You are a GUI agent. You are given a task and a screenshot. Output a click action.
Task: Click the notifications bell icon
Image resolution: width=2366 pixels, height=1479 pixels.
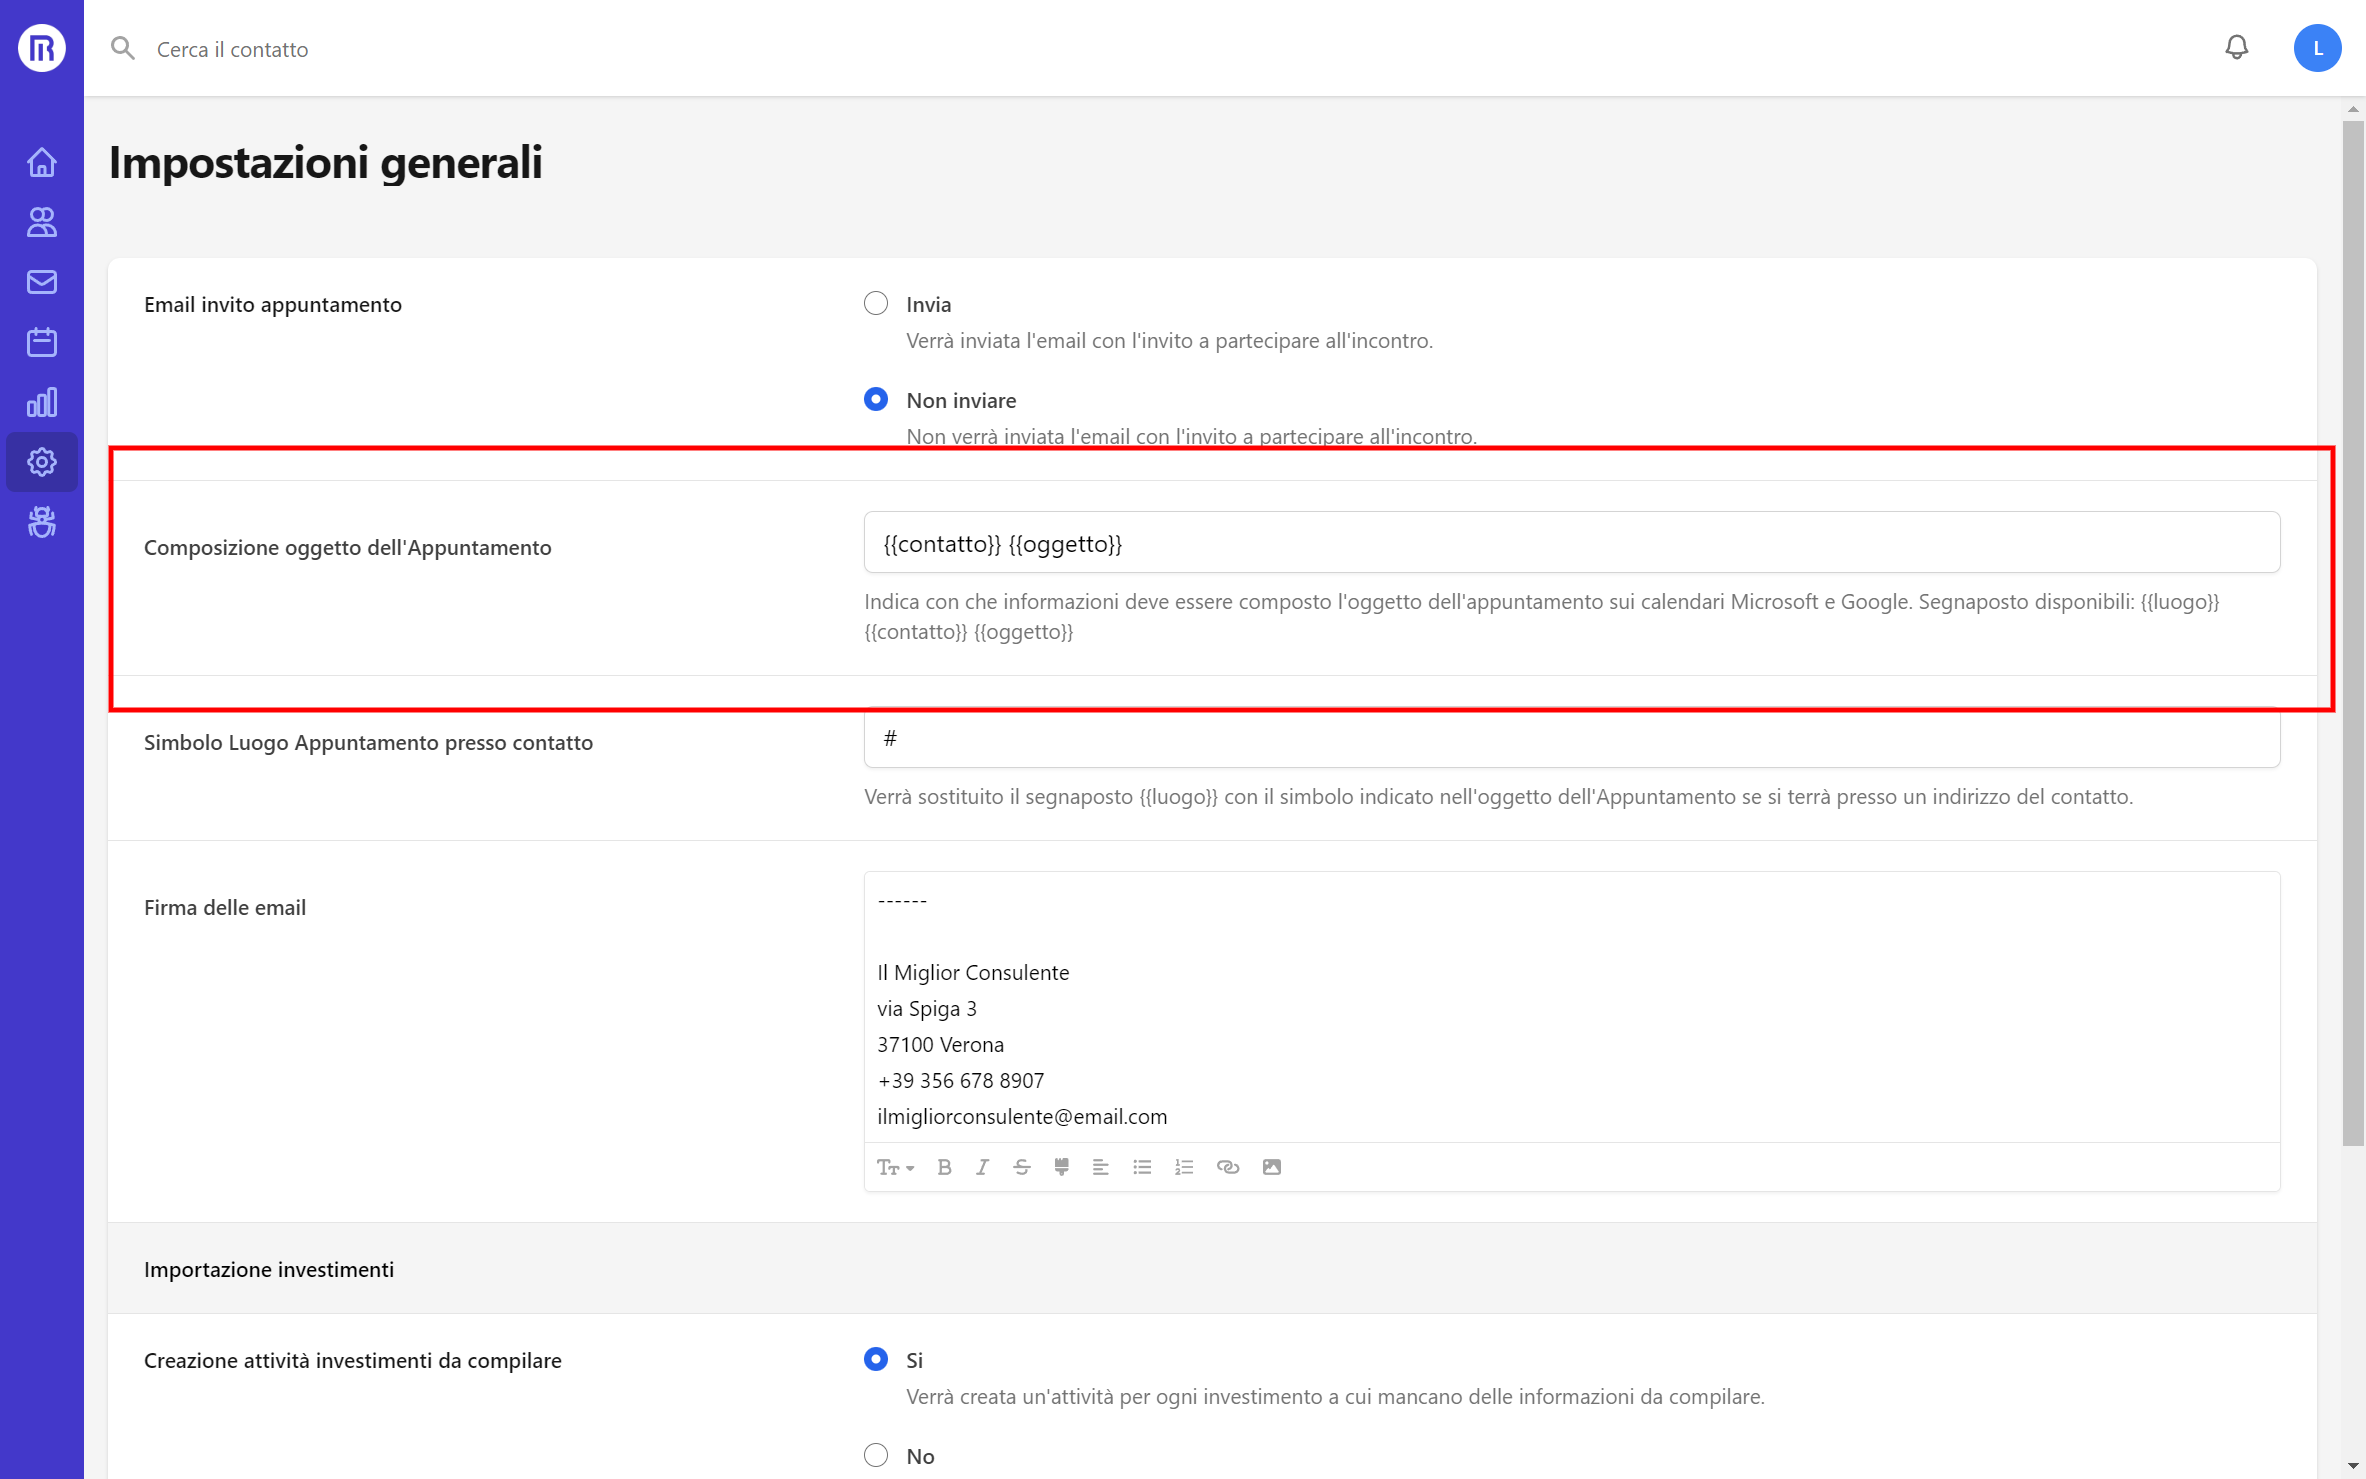point(2237,48)
